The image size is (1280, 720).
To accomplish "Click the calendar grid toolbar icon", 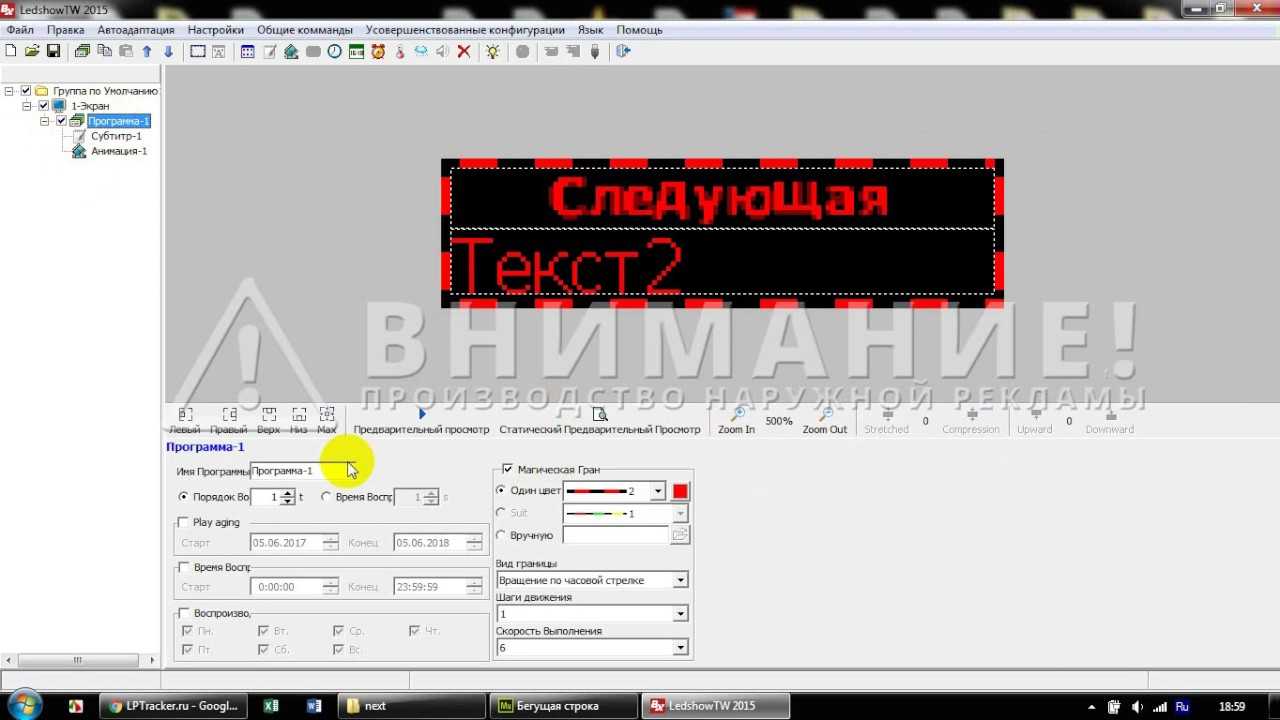I will click(x=248, y=51).
